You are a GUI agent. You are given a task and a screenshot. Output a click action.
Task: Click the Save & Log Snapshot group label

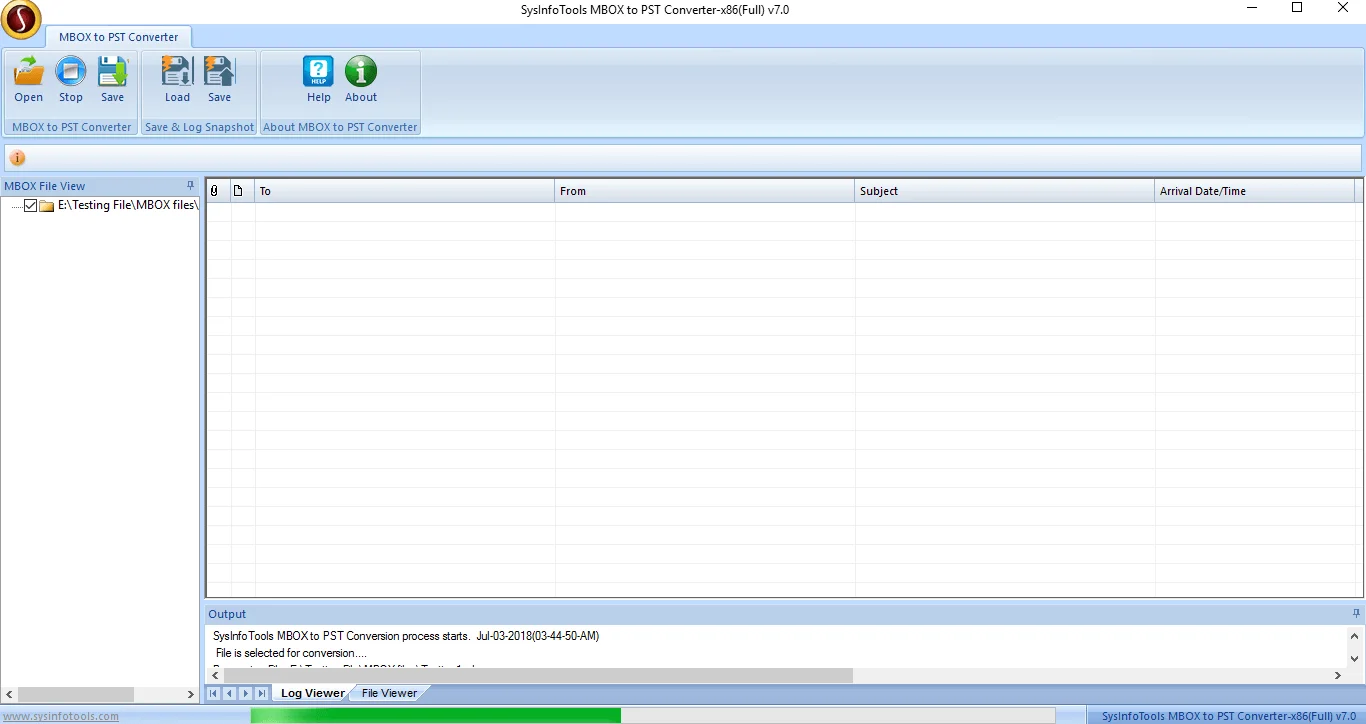point(199,127)
